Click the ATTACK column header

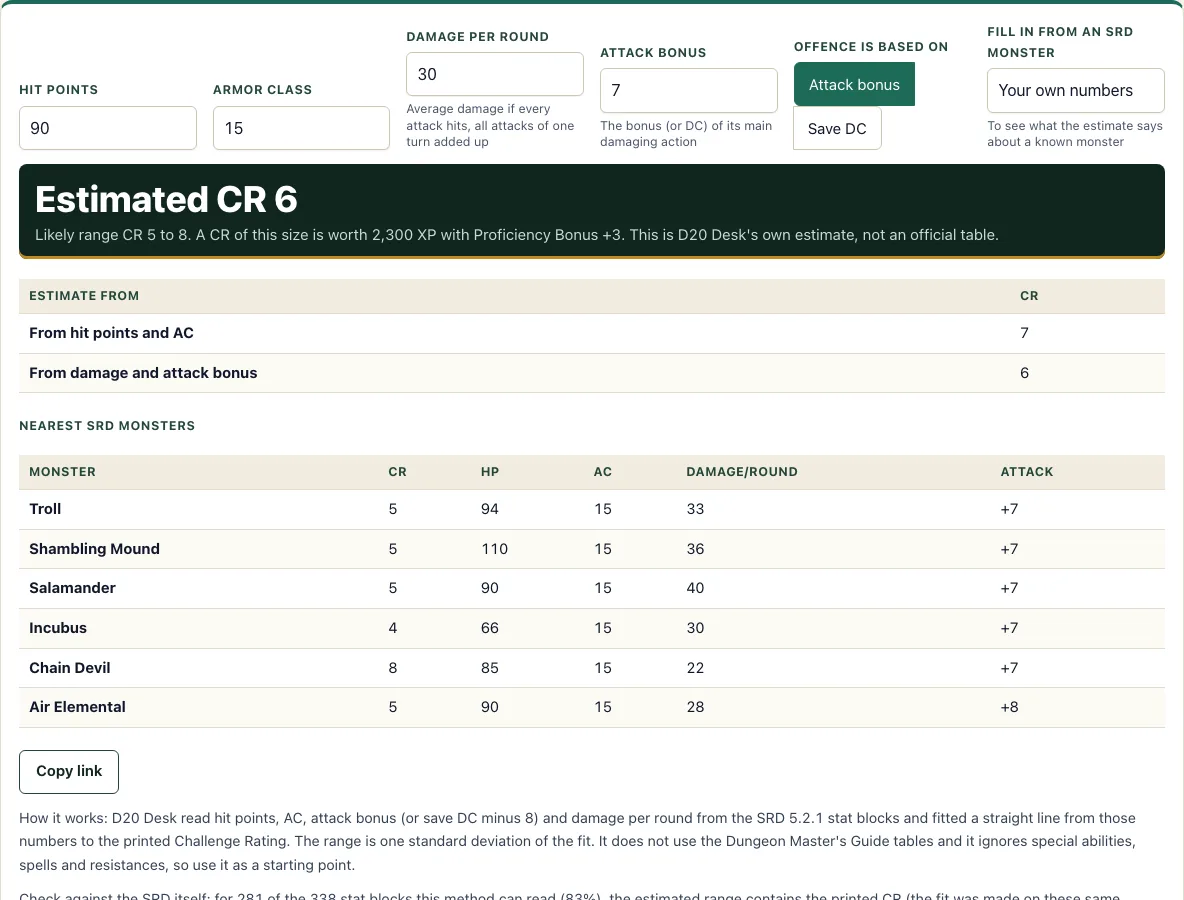pyautogui.click(x=1027, y=472)
